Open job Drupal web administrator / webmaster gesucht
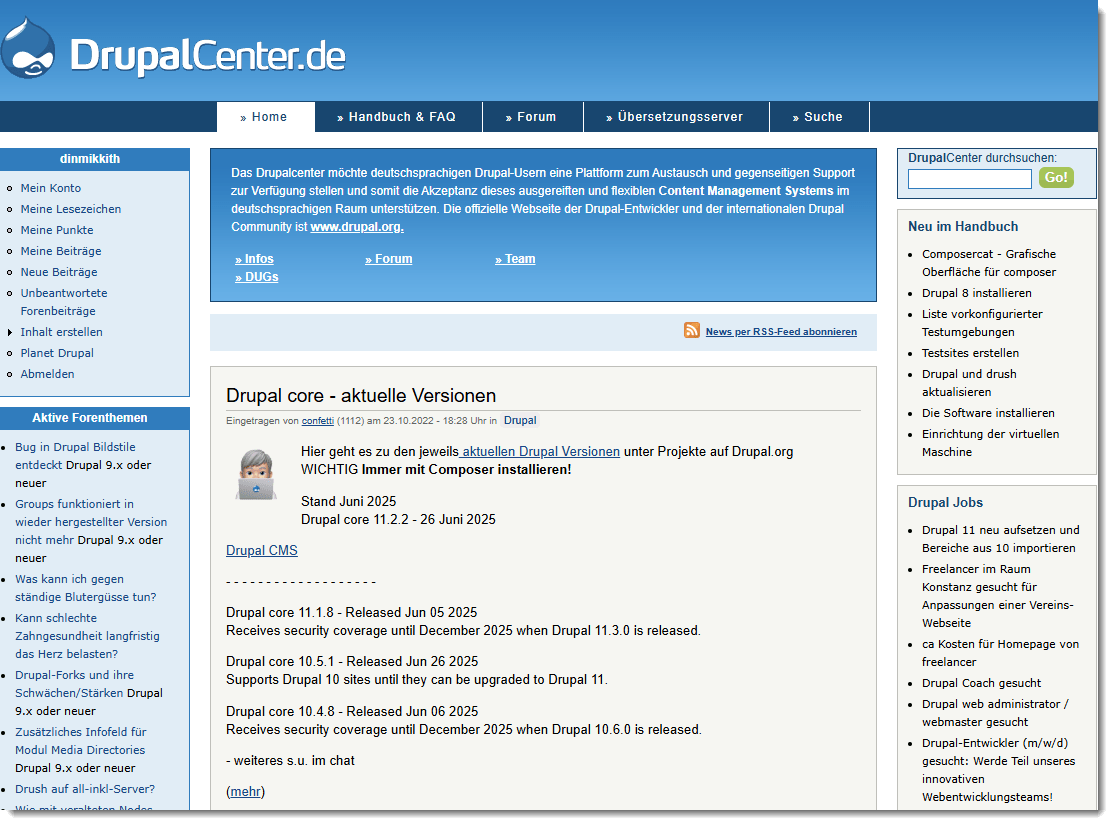The image size is (1113, 825). point(995,713)
